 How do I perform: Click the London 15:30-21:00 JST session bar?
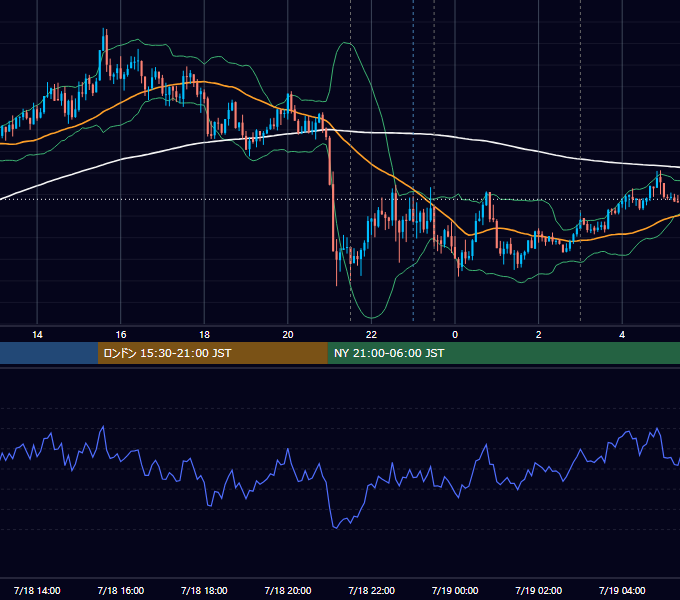[x=212, y=353]
